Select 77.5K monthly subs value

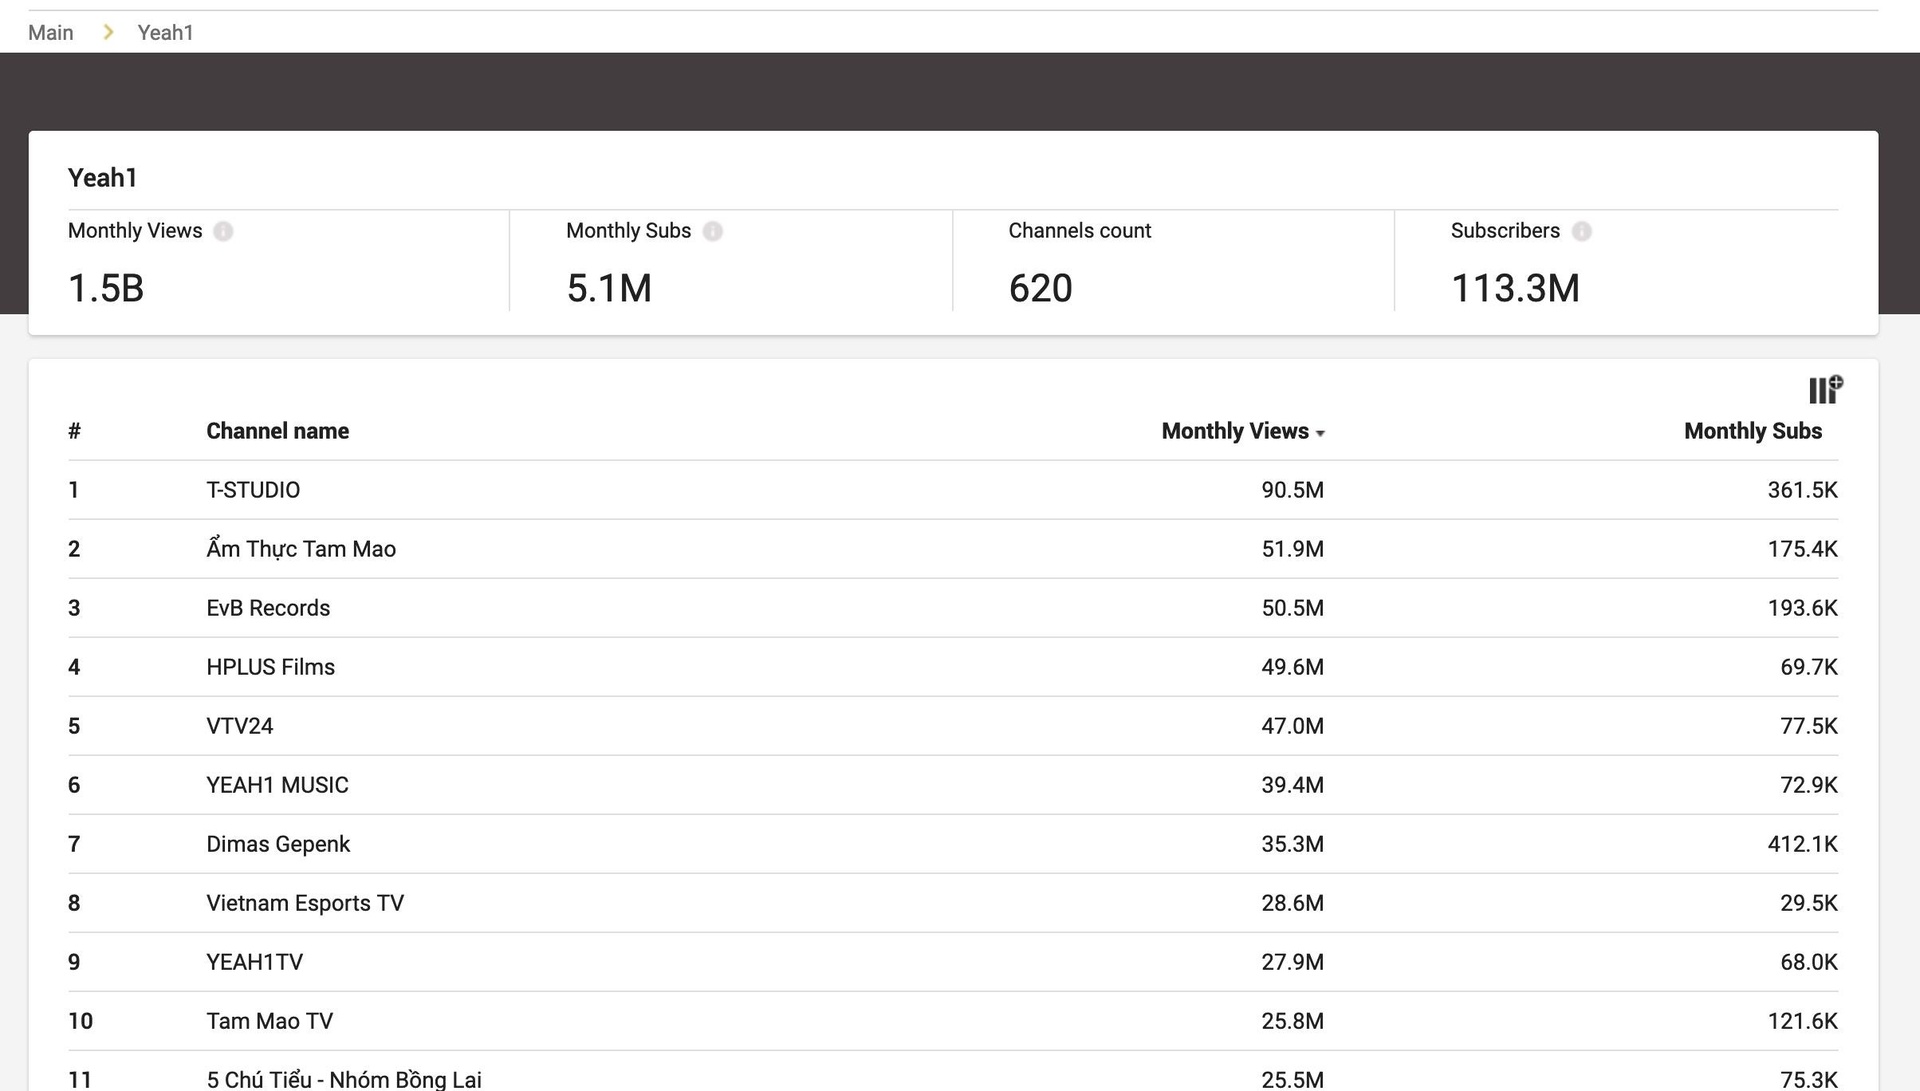(1808, 726)
